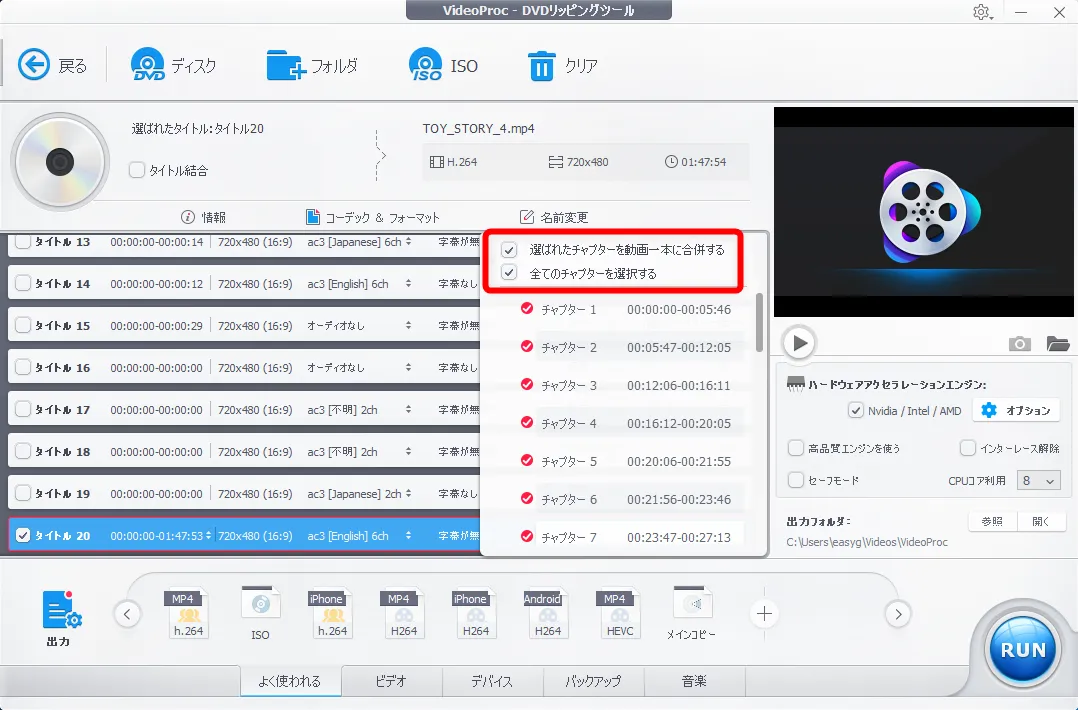
Task: Deselect チャプター 1 red check
Action: pos(527,309)
